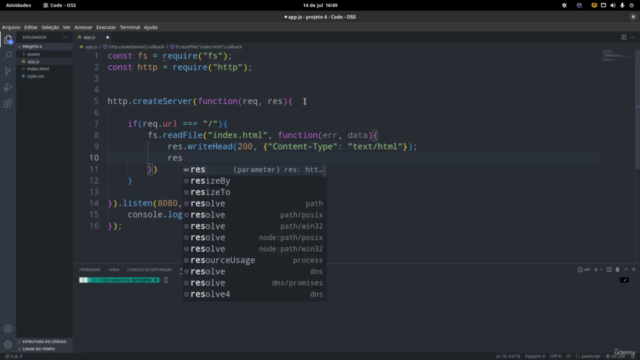The width and height of the screenshot is (640, 360).
Task: Click the unsaved dot on app.js tab
Action: pos(107,37)
